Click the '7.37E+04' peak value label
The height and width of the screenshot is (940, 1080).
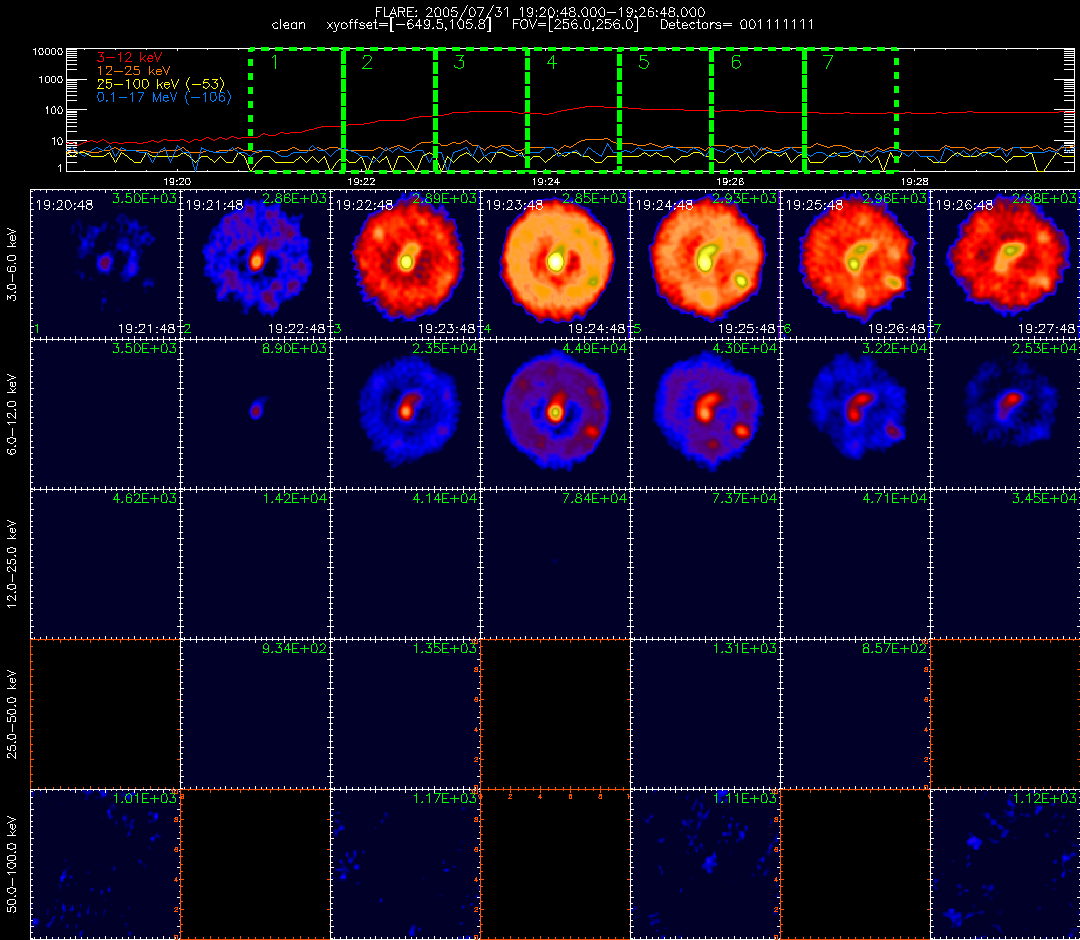[745, 499]
